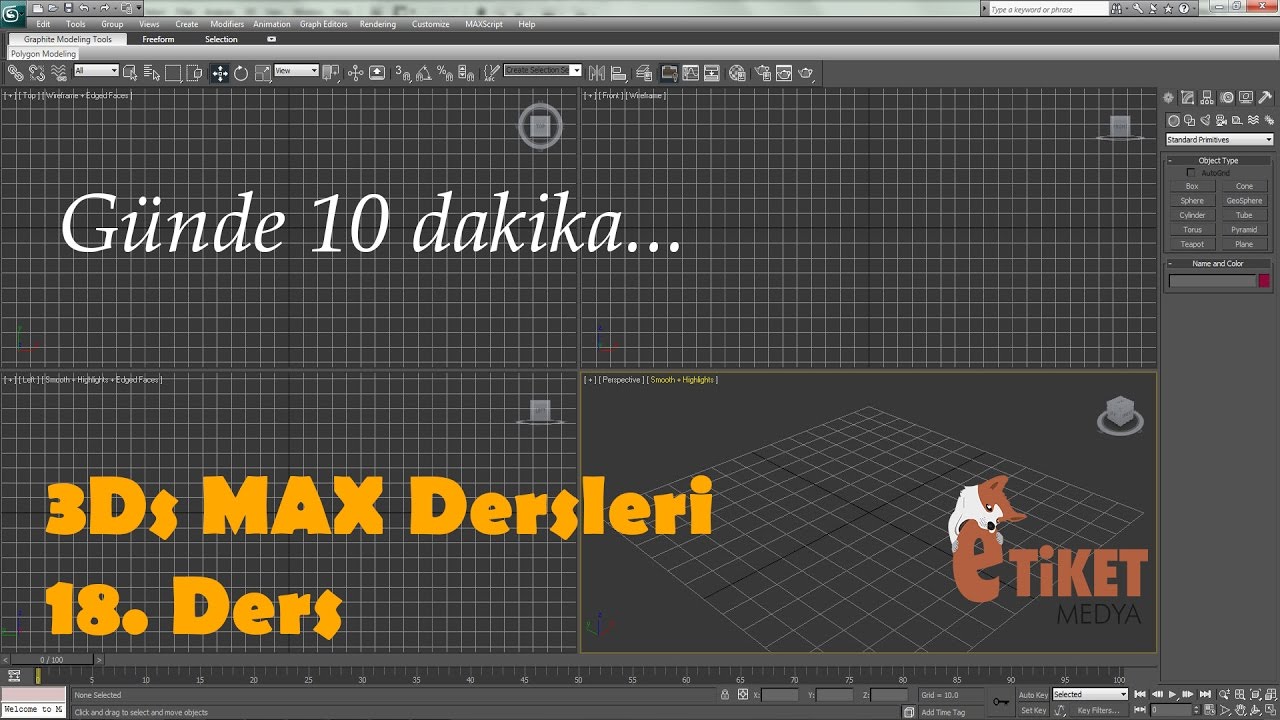Open the Material Editor icon
1280x720 pixels.
click(x=737, y=73)
